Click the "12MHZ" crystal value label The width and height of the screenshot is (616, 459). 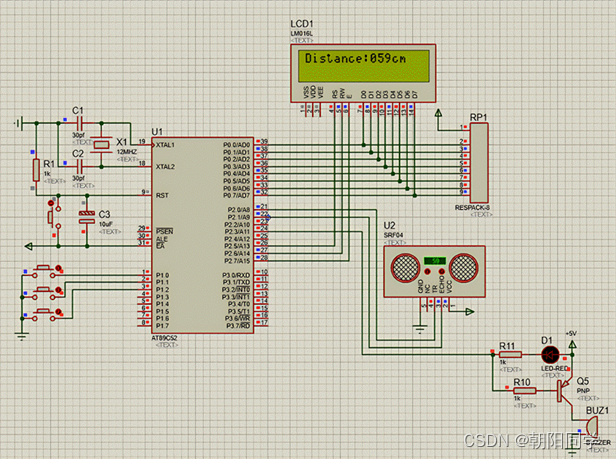126,152
